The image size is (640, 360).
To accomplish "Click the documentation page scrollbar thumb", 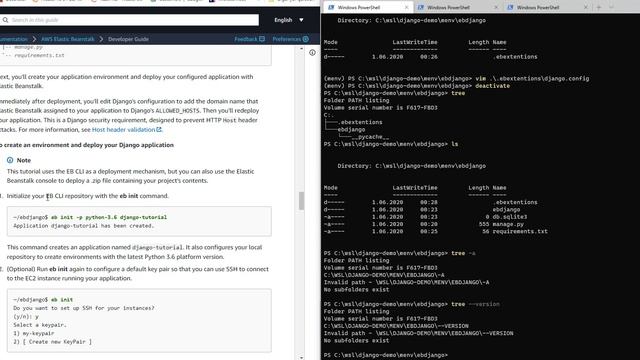I will 302,201.
